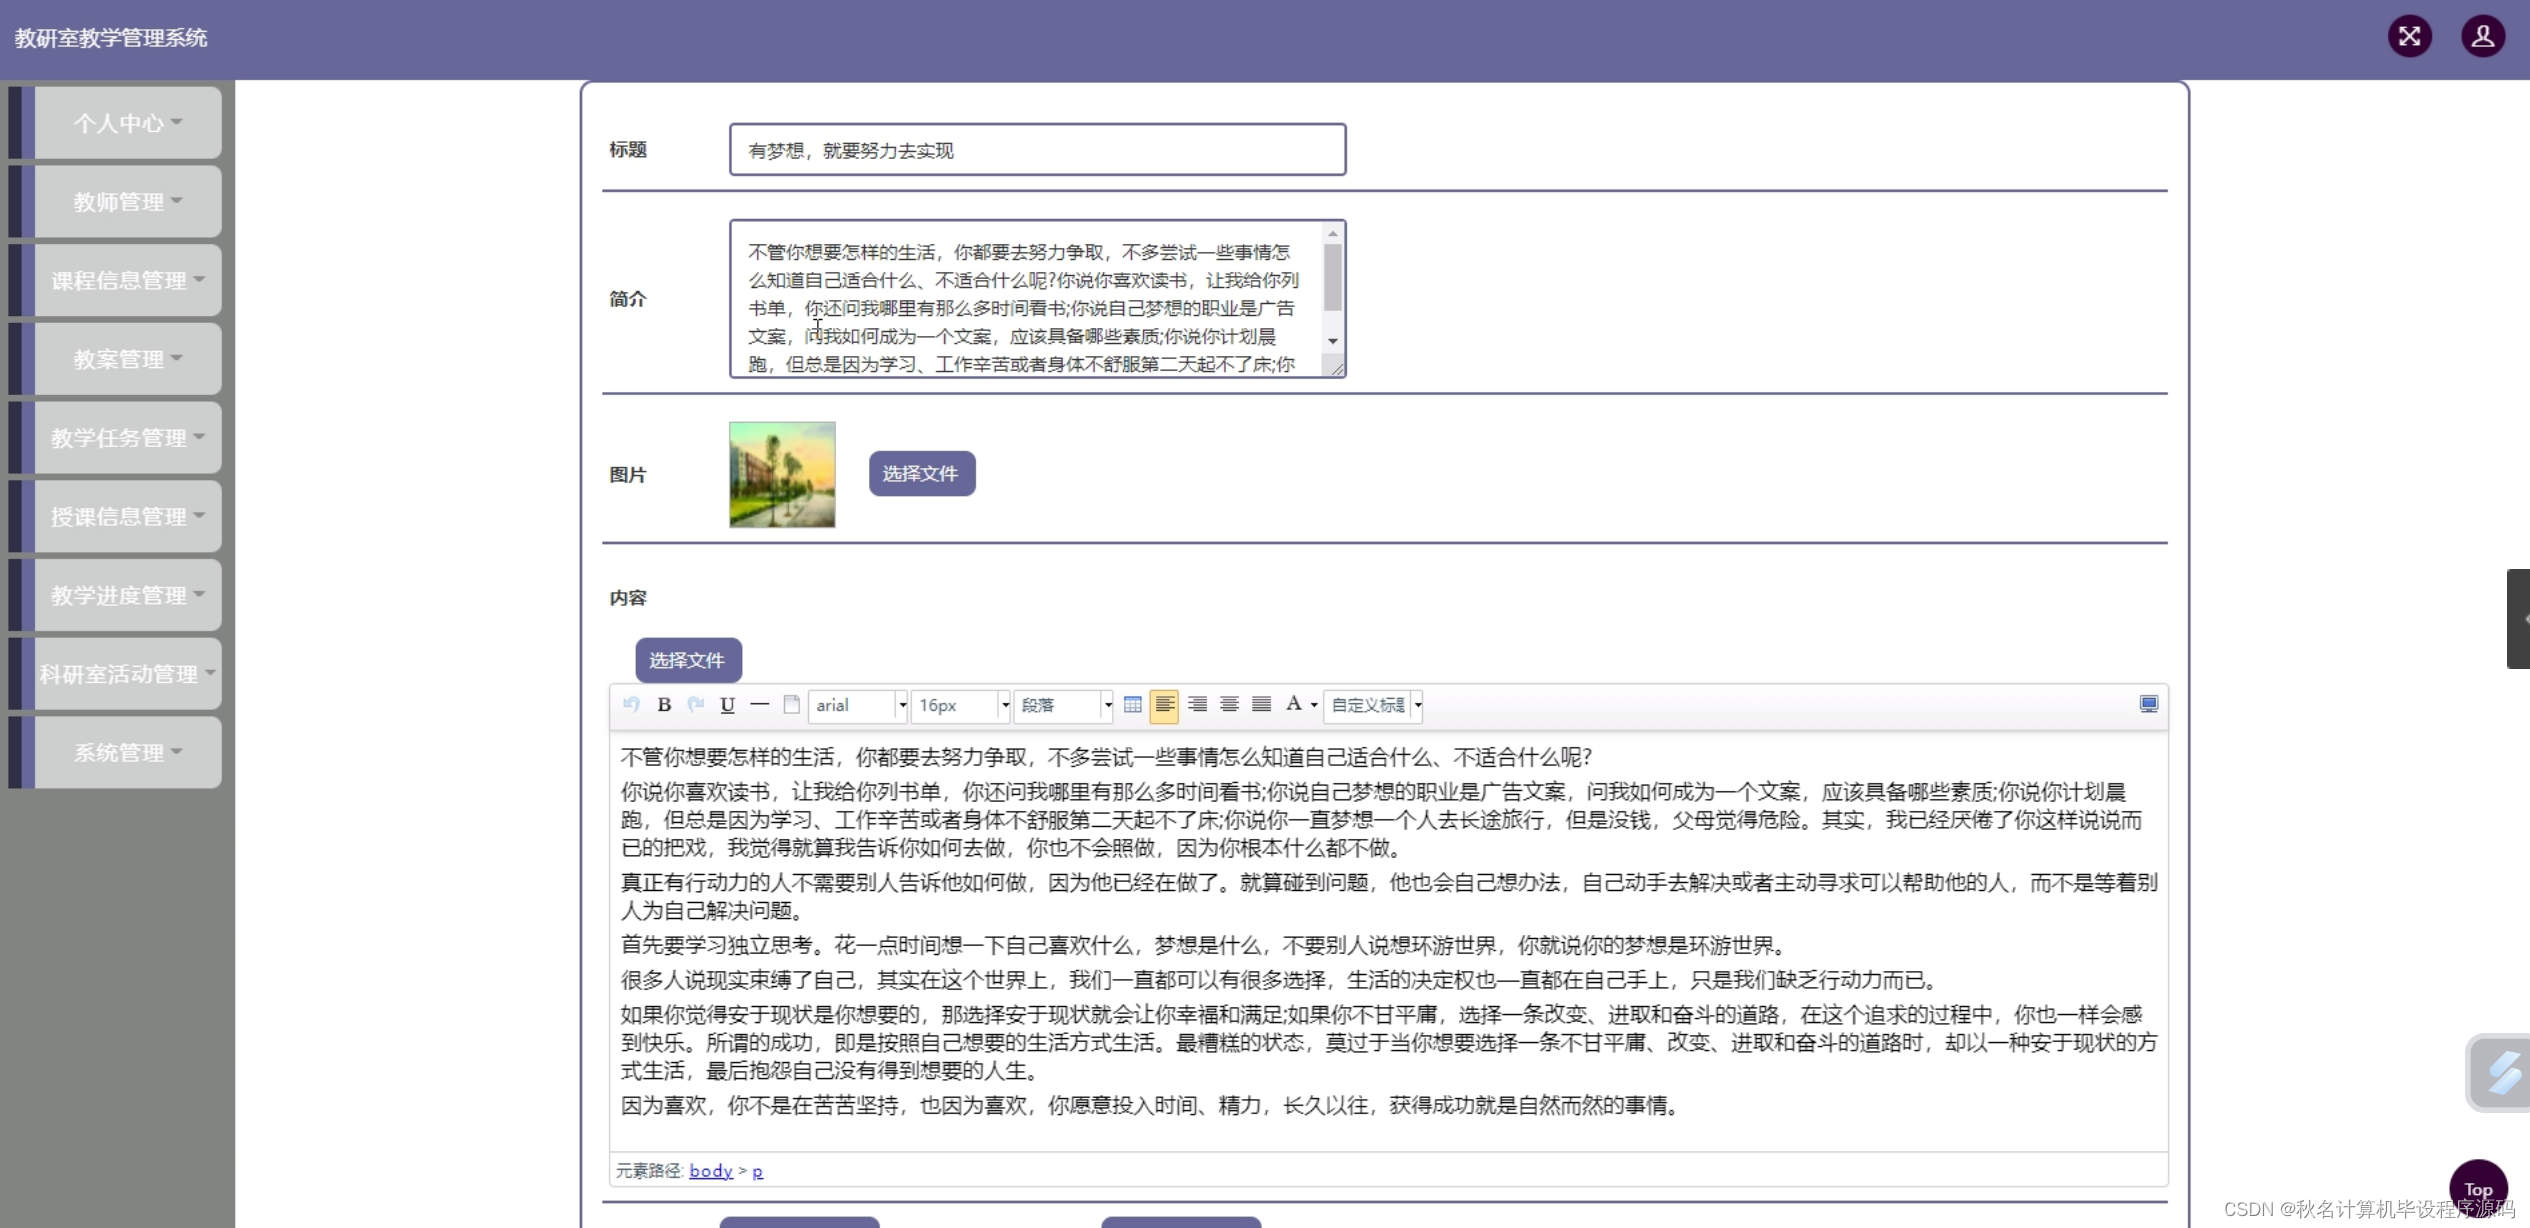
Task: Apply Underline formatting in the editor
Action: pos(726,705)
